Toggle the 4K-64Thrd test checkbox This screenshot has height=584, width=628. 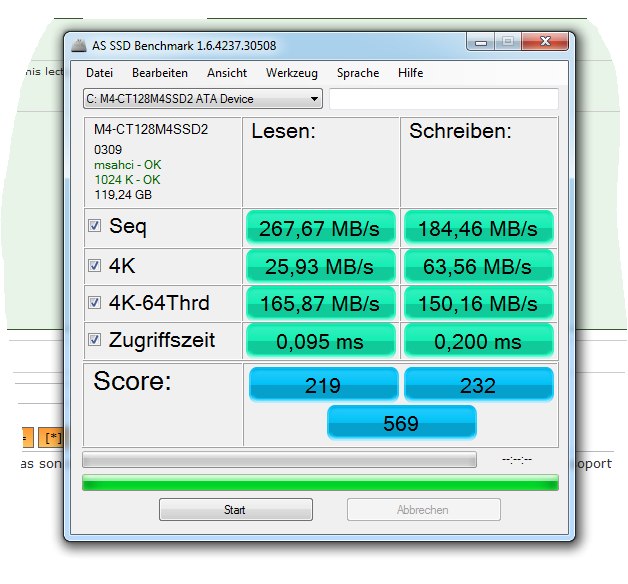coord(95,302)
